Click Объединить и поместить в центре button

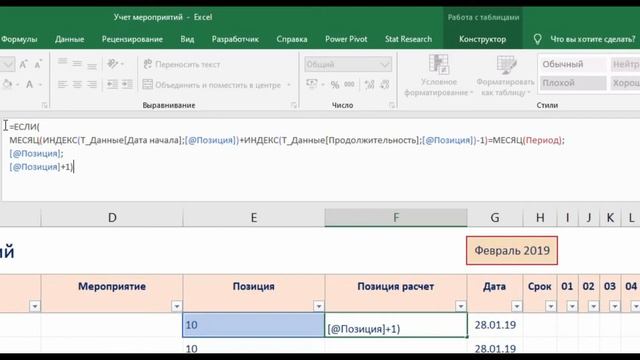point(212,85)
